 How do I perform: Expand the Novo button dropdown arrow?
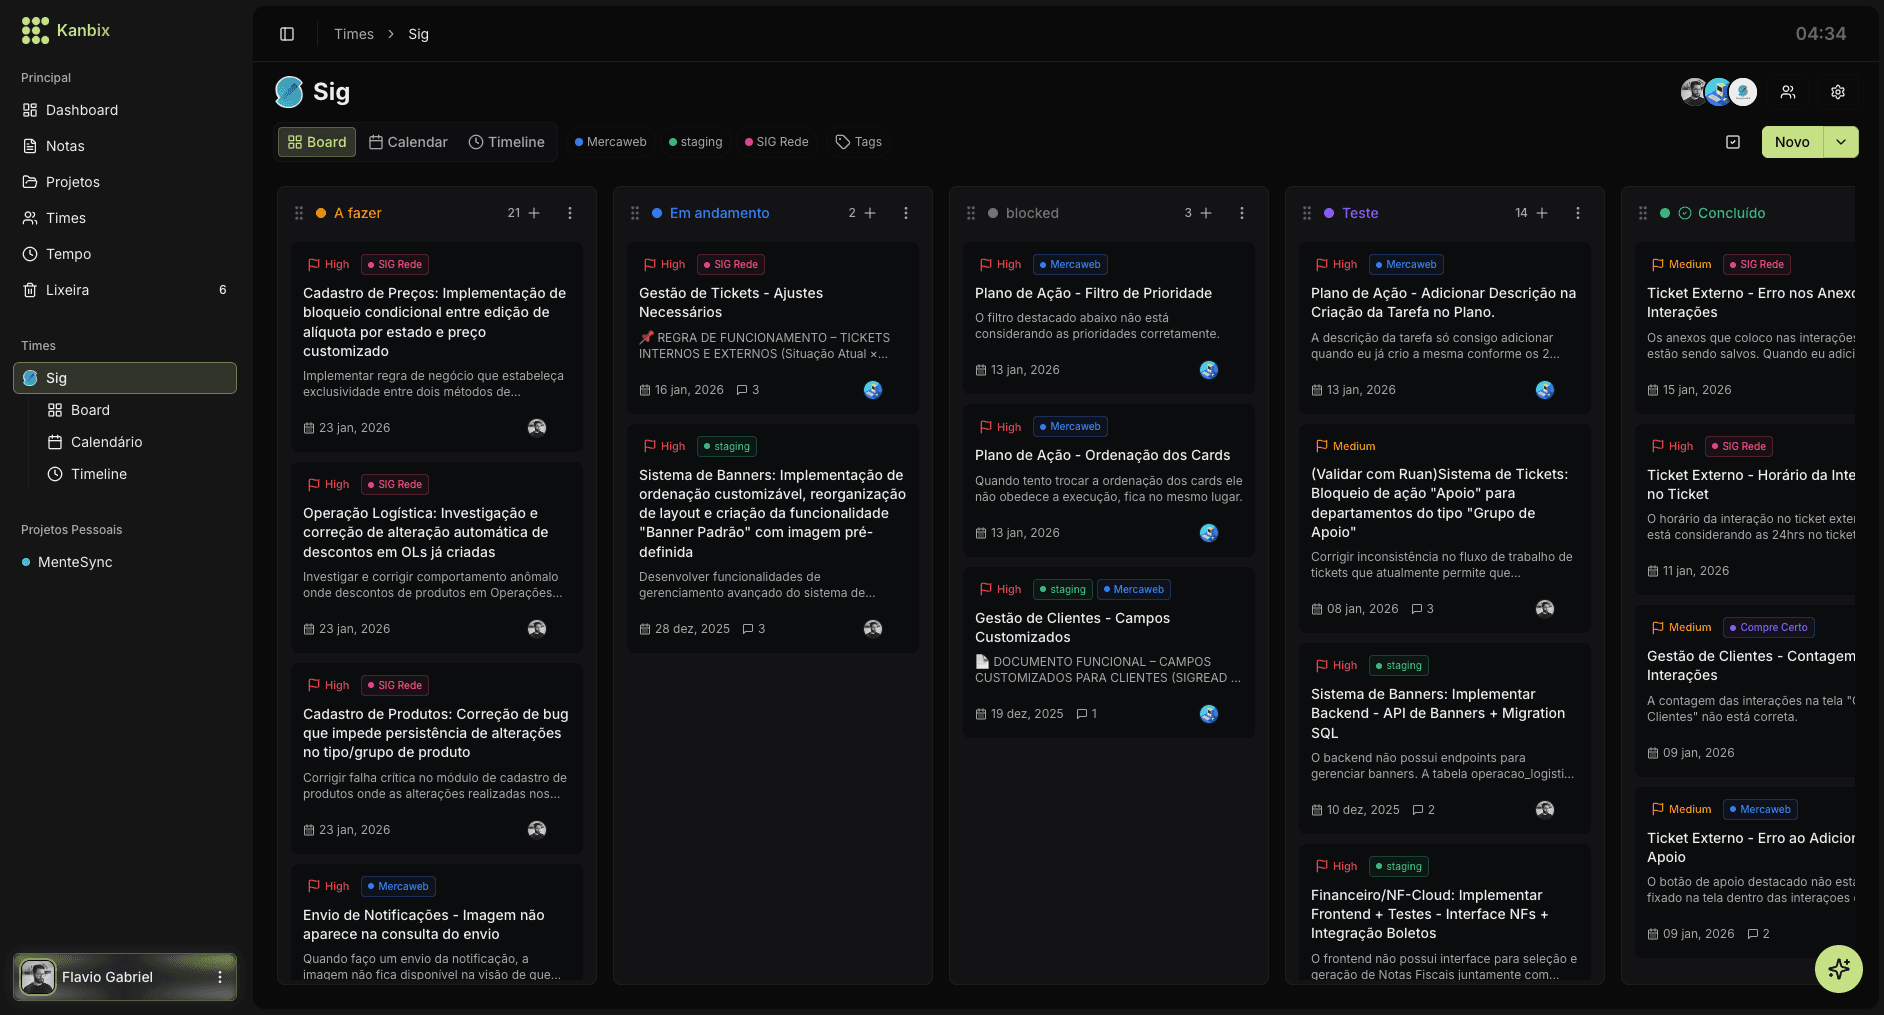1841,142
